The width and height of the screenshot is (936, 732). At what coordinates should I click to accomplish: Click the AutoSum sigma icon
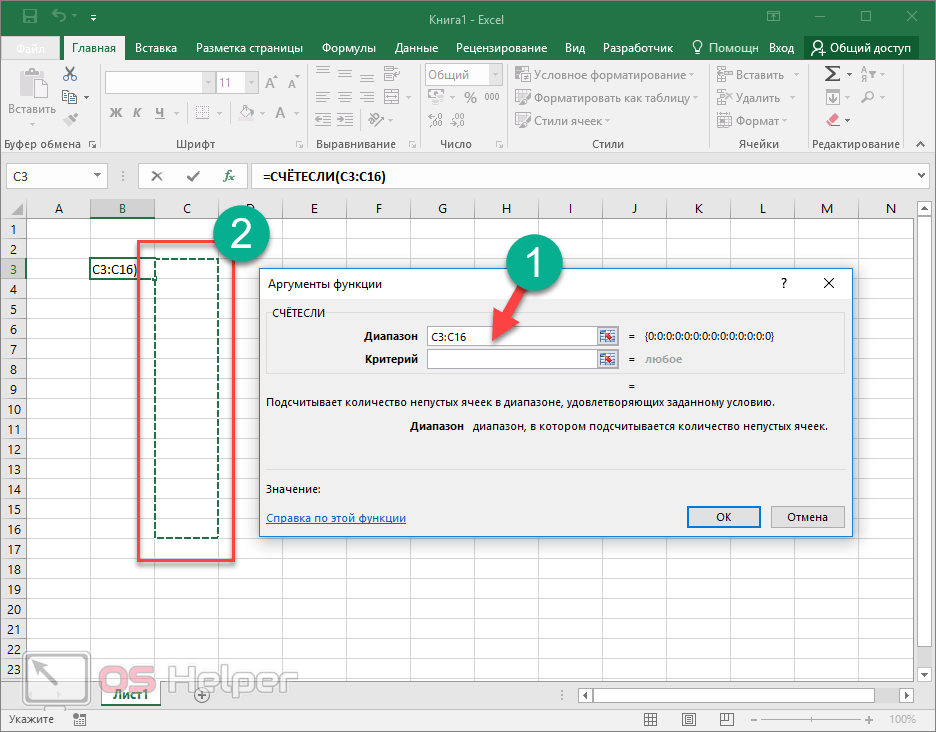click(832, 74)
